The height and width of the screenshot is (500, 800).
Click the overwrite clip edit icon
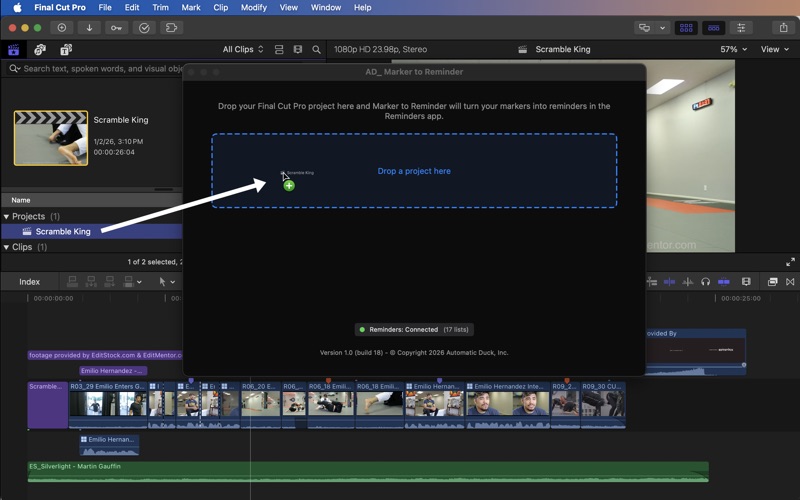tap(129, 281)
